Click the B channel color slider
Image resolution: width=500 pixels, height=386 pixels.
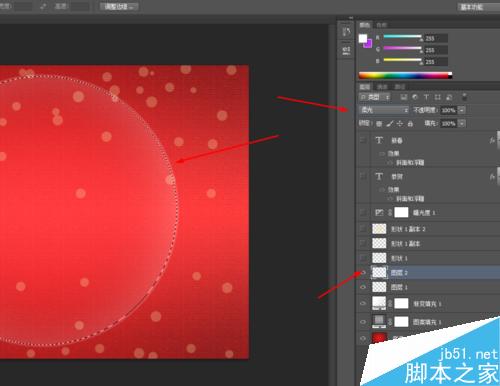coord(403,60)
